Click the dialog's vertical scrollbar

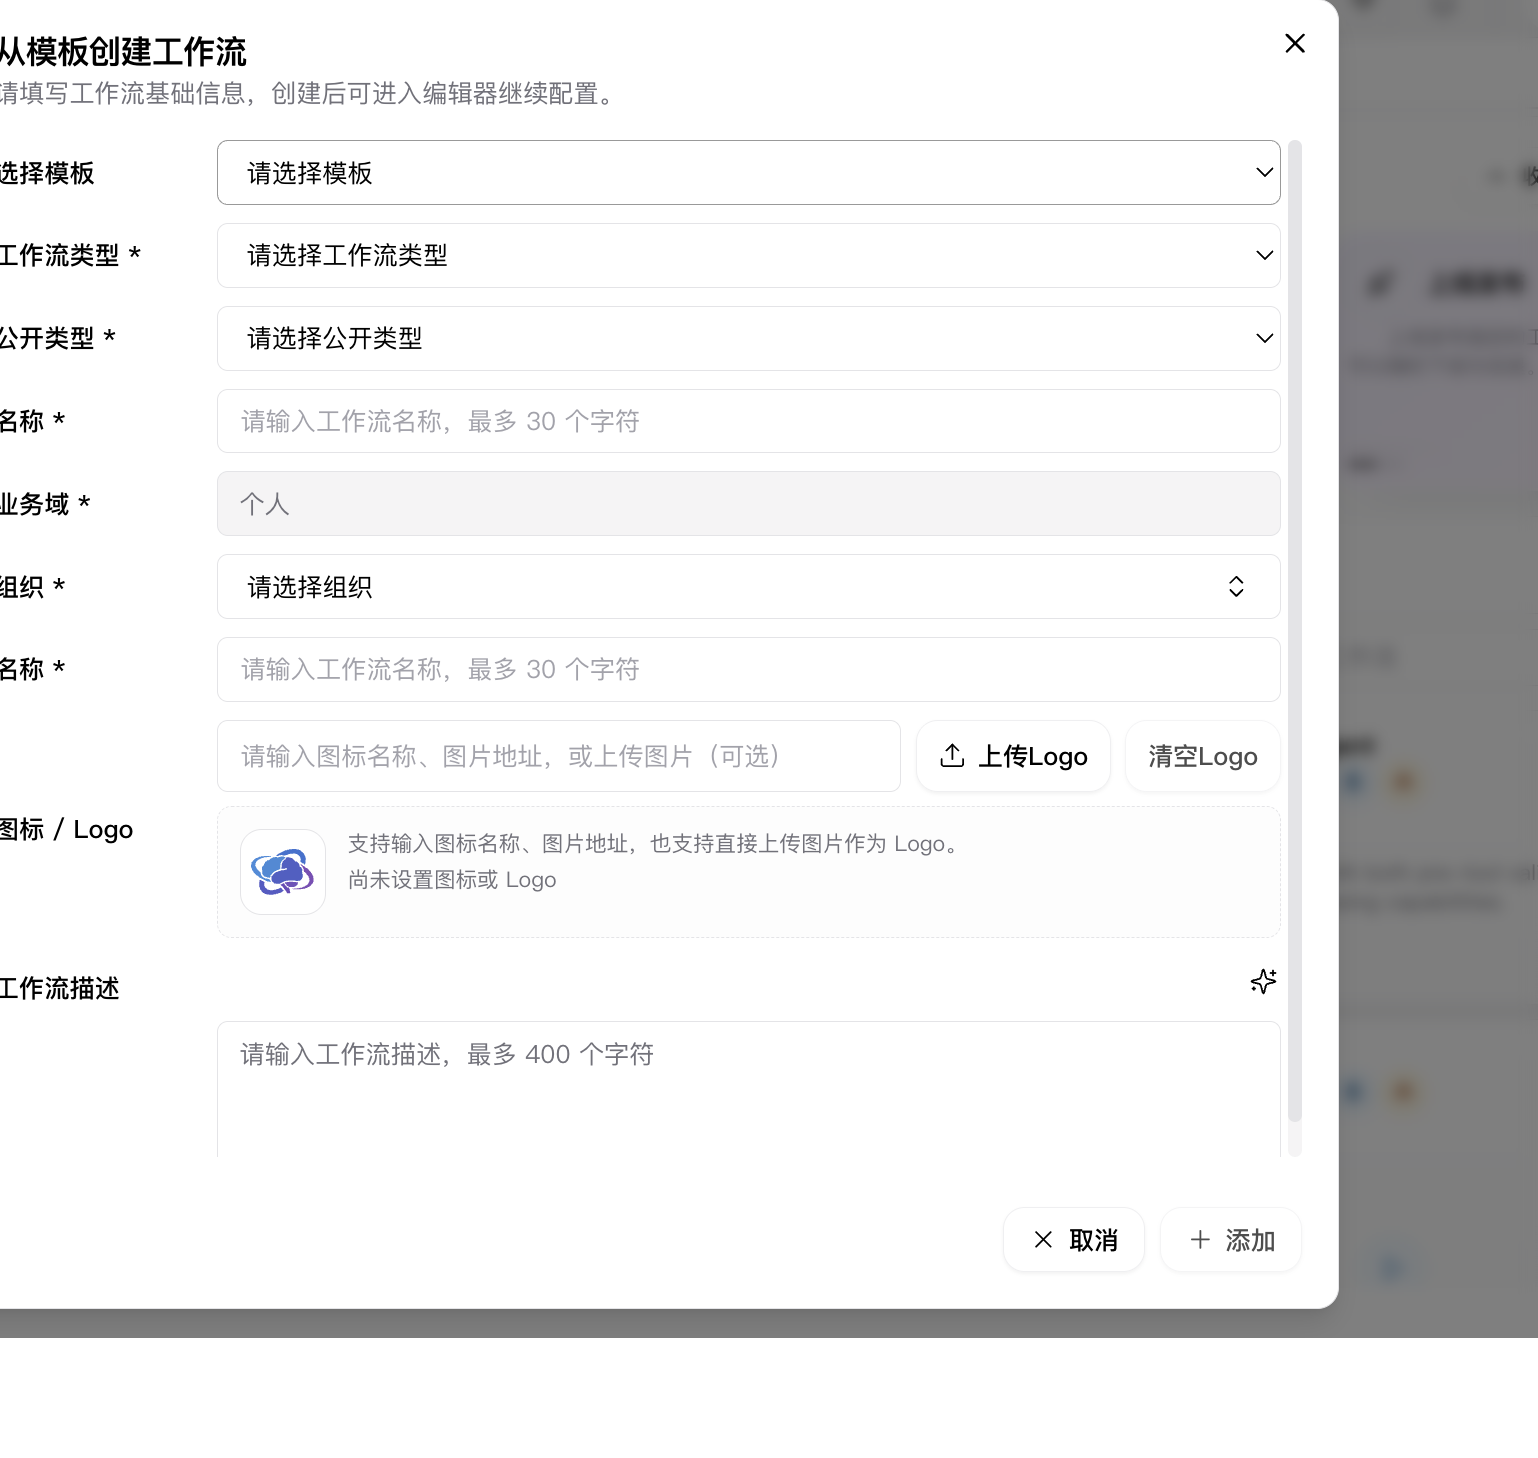[x=1295, y=630]
